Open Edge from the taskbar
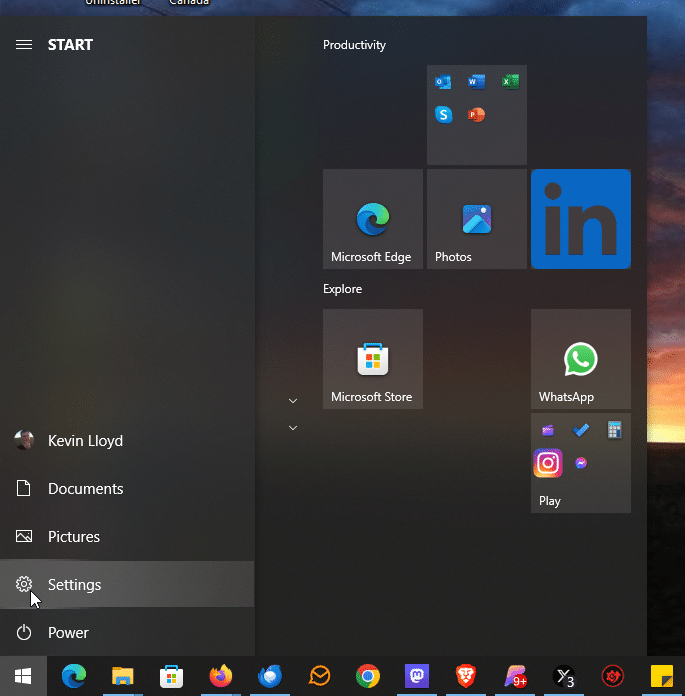The height and width of the screenshot is (696, 685). 74,676
